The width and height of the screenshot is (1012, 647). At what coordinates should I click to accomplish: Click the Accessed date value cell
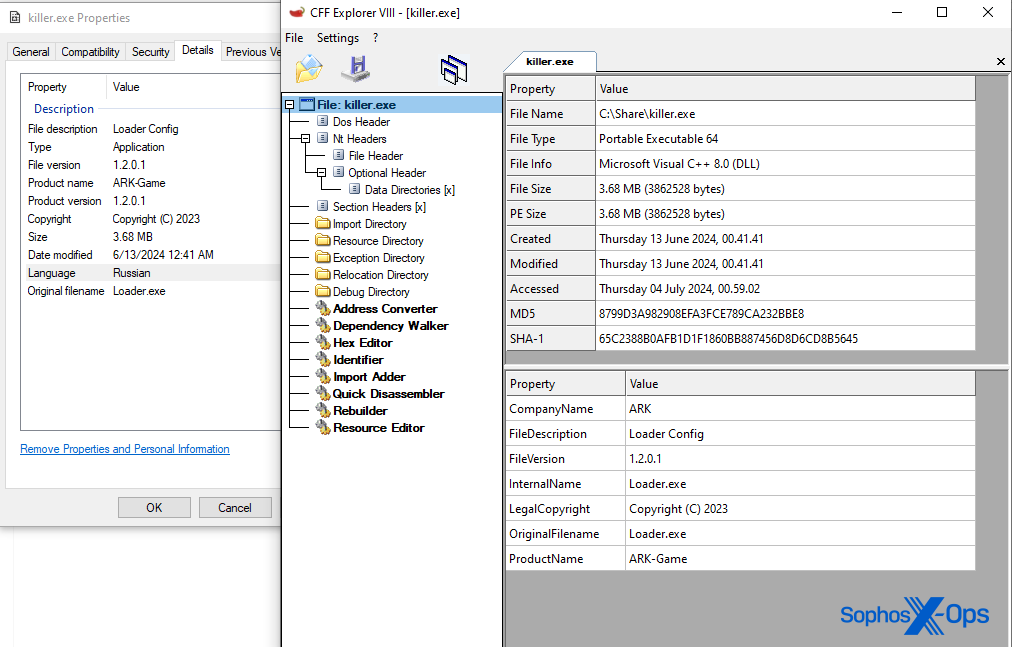pyautogui.click(x=785, y=289)
